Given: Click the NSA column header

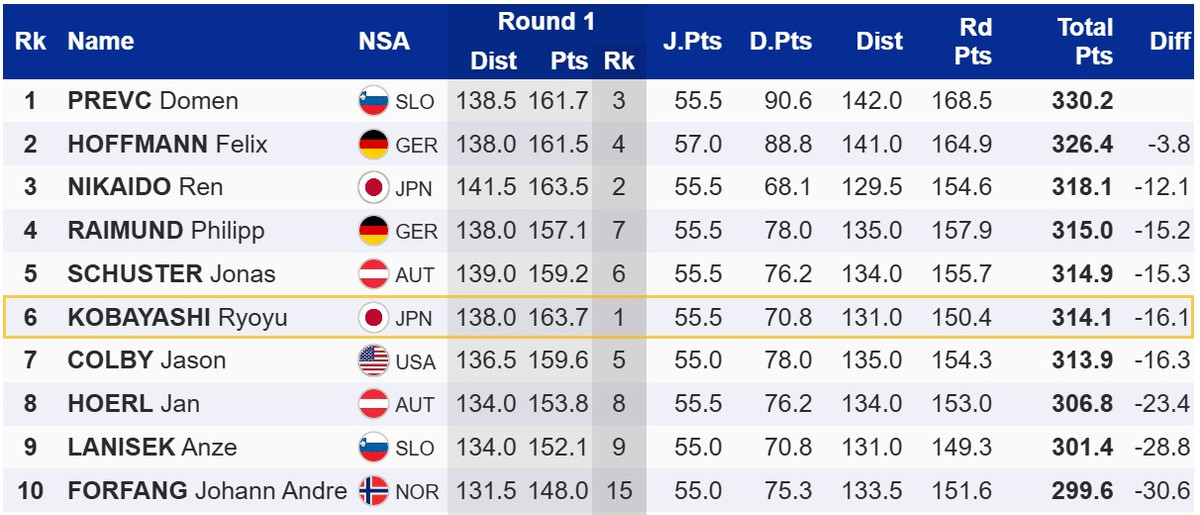Looking at the screenshot, I should click(384, 42).
